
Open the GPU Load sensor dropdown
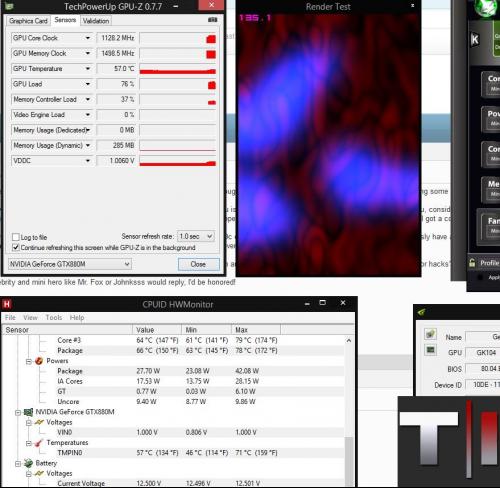point(88,84)
